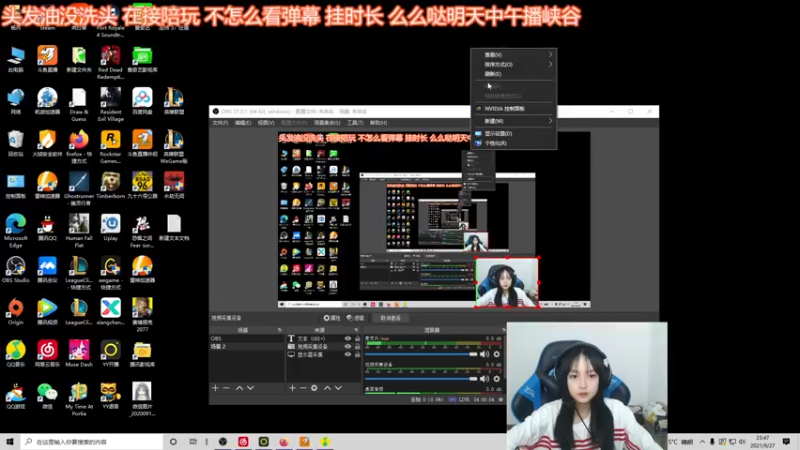Open the OBS 视图(V) menu

click(x=266, y=123)
